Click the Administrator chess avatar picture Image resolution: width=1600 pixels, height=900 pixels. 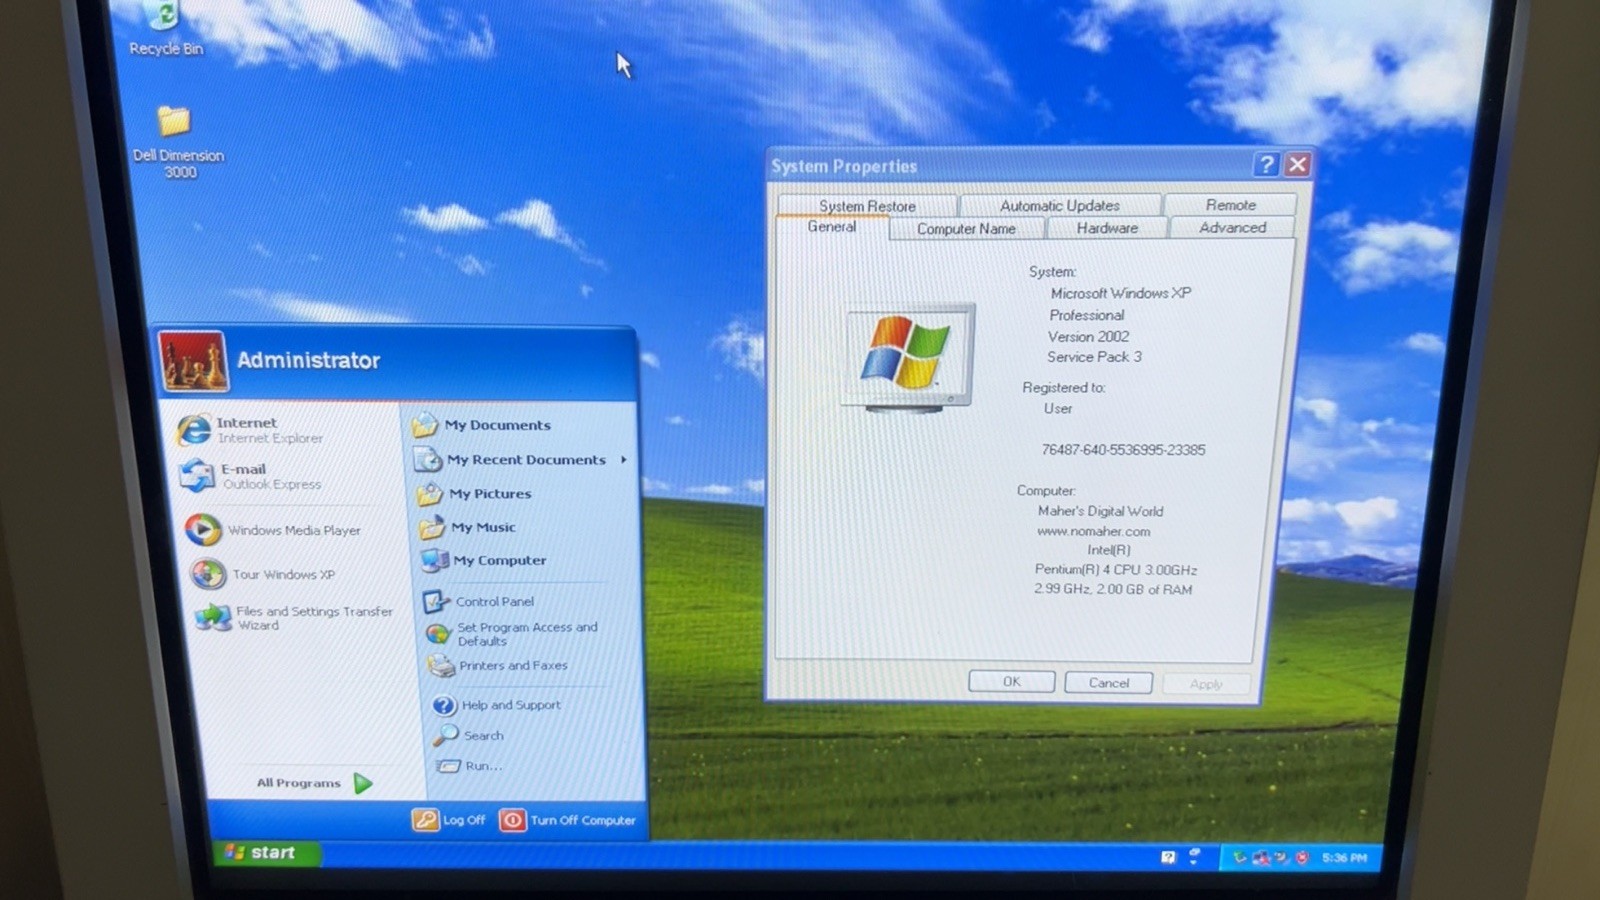click(193, 361)
